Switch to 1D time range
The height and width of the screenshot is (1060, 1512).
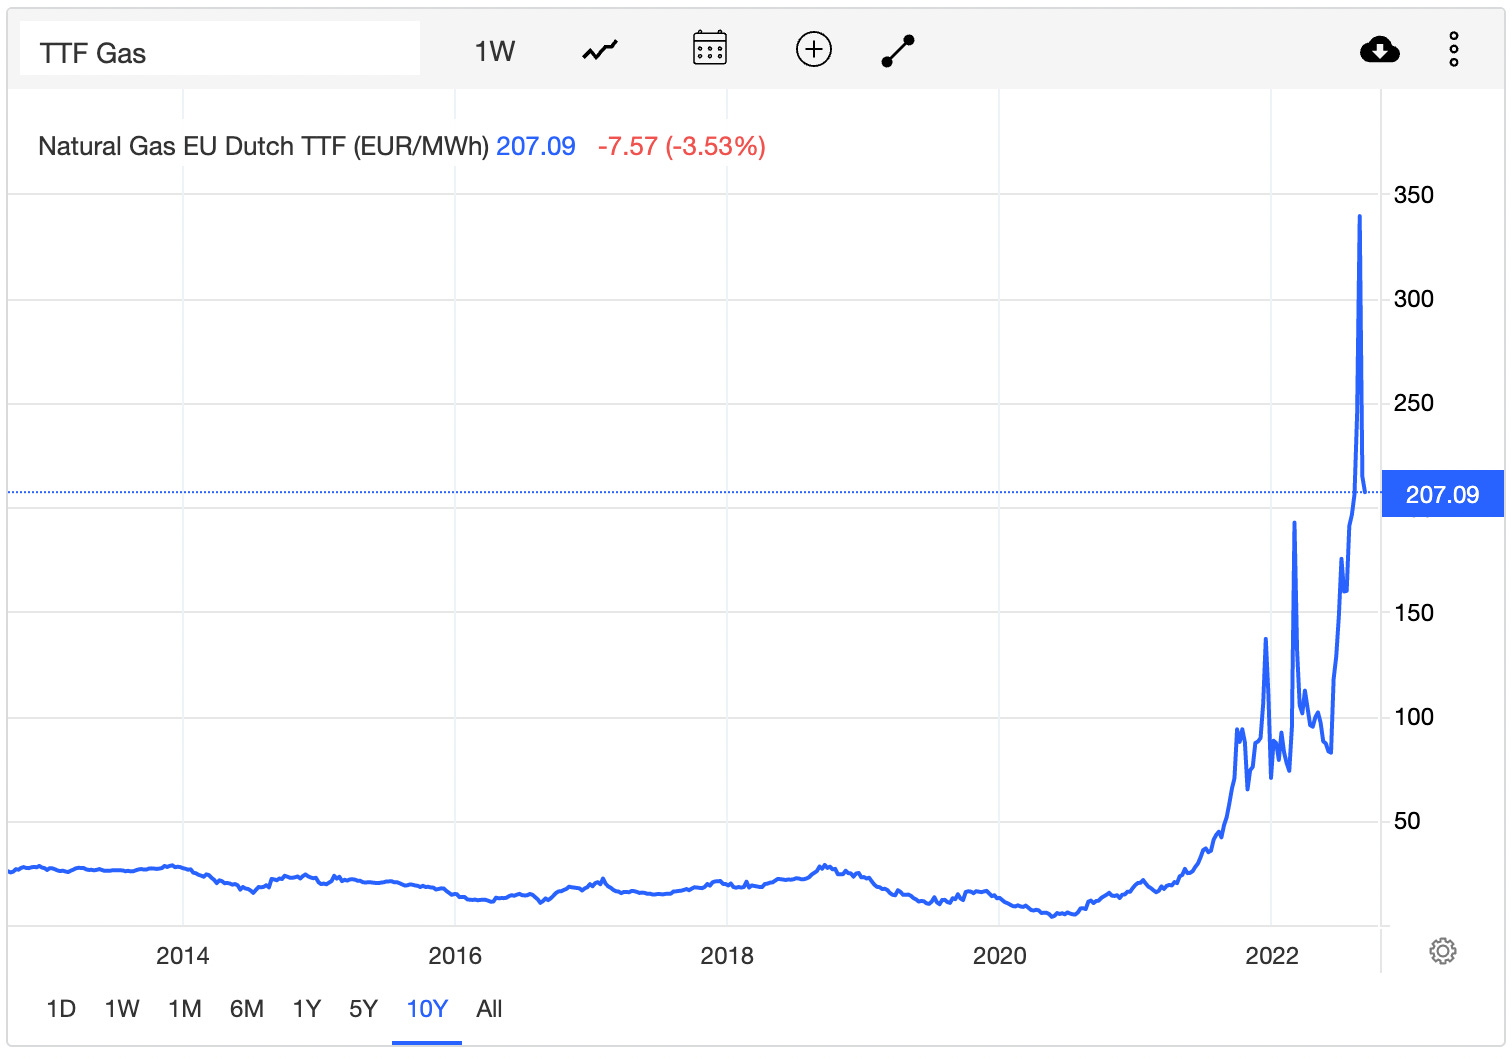coord(61,1009)
